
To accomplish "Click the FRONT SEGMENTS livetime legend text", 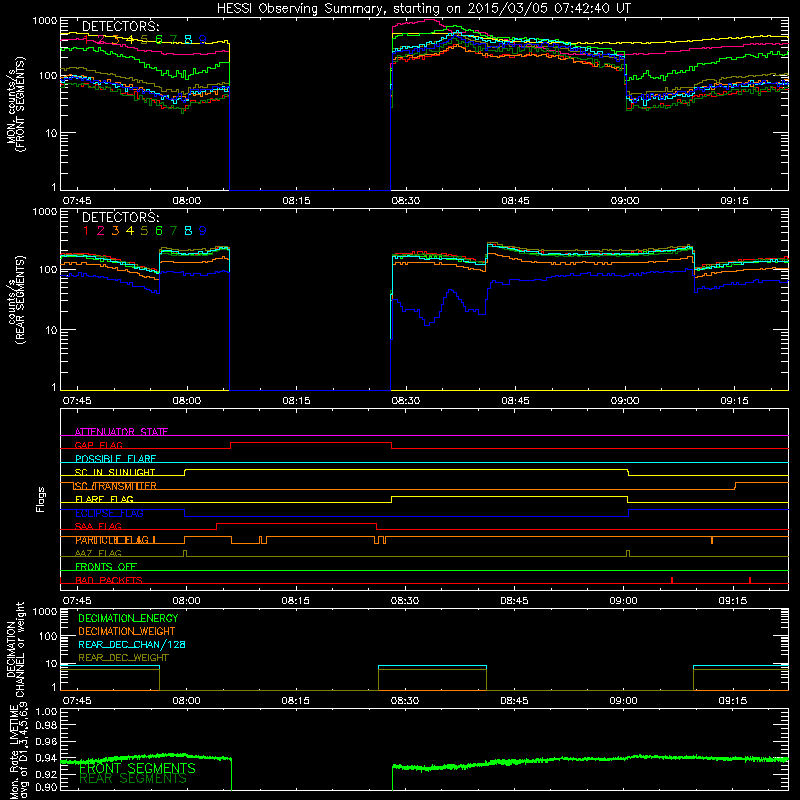I will coord(137,768).
